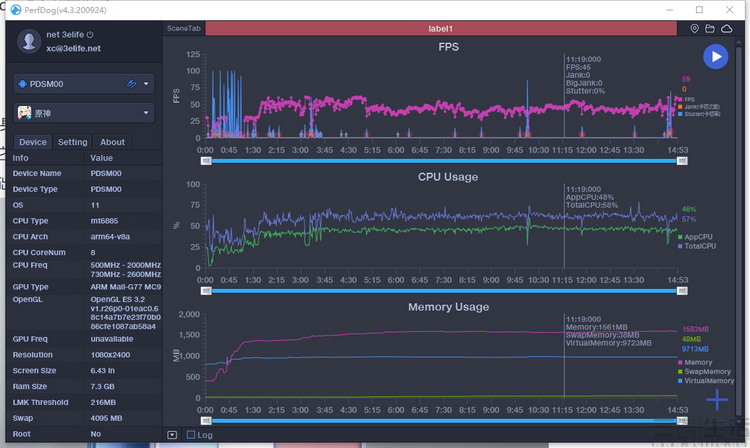Select the Device Name row label
750x448 pixels.
click(37, 173)
